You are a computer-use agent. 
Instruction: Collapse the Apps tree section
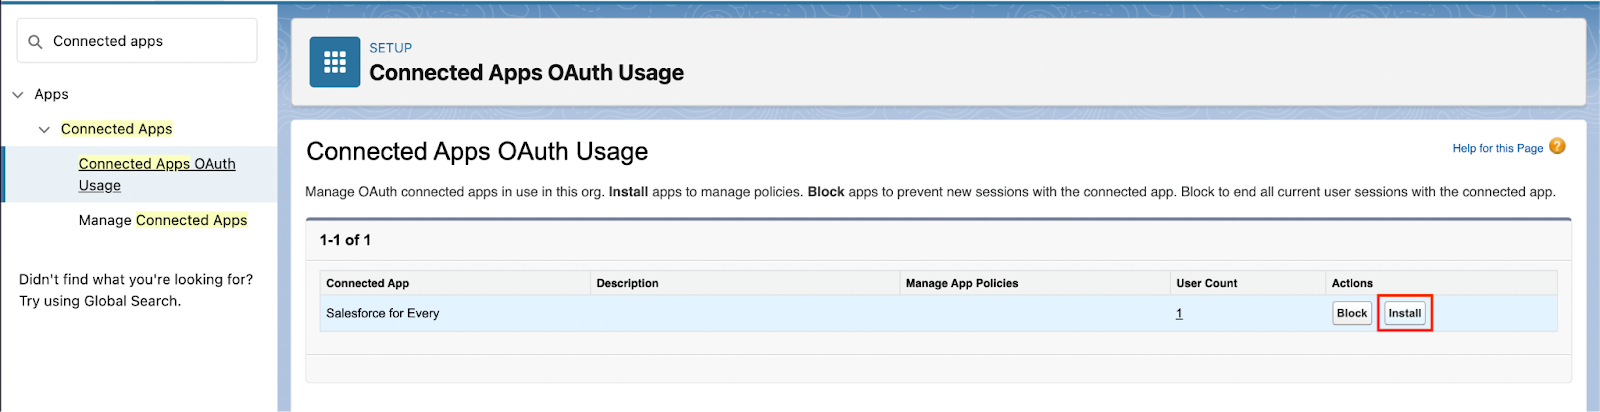point(18,95)
